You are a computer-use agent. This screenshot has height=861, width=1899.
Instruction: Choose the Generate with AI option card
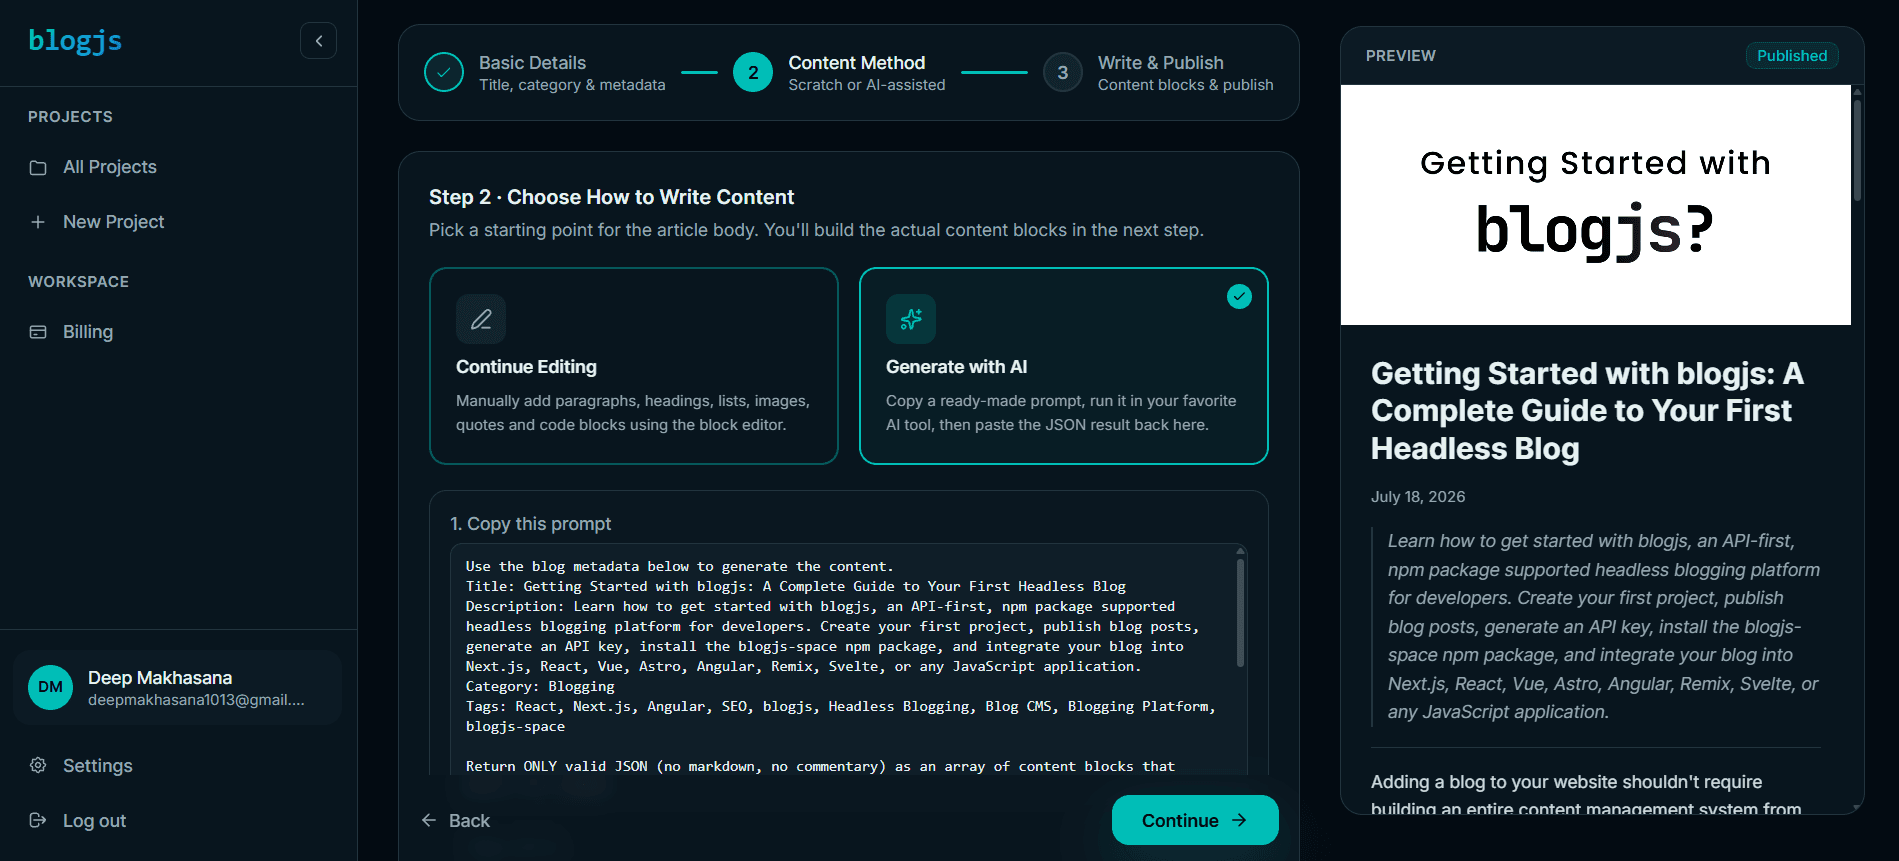pyautogui.click(x=1064, y=366)
